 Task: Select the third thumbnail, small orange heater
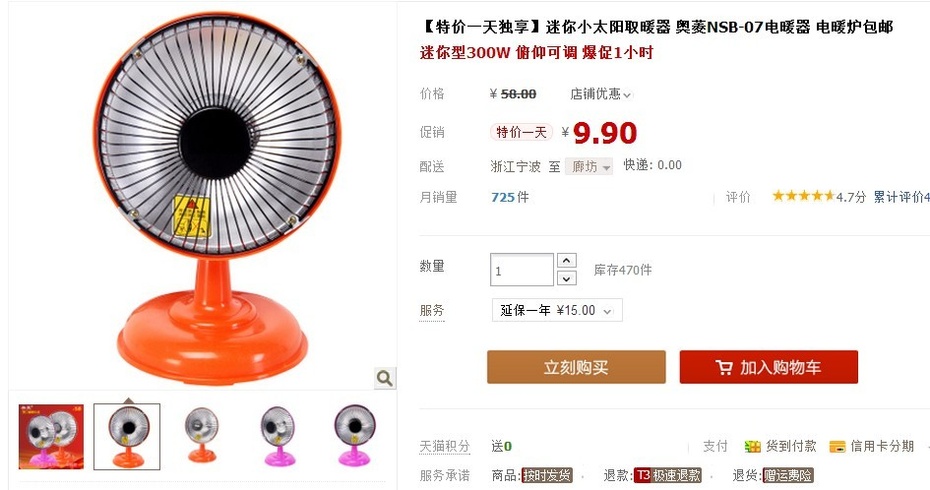point(202,435)
